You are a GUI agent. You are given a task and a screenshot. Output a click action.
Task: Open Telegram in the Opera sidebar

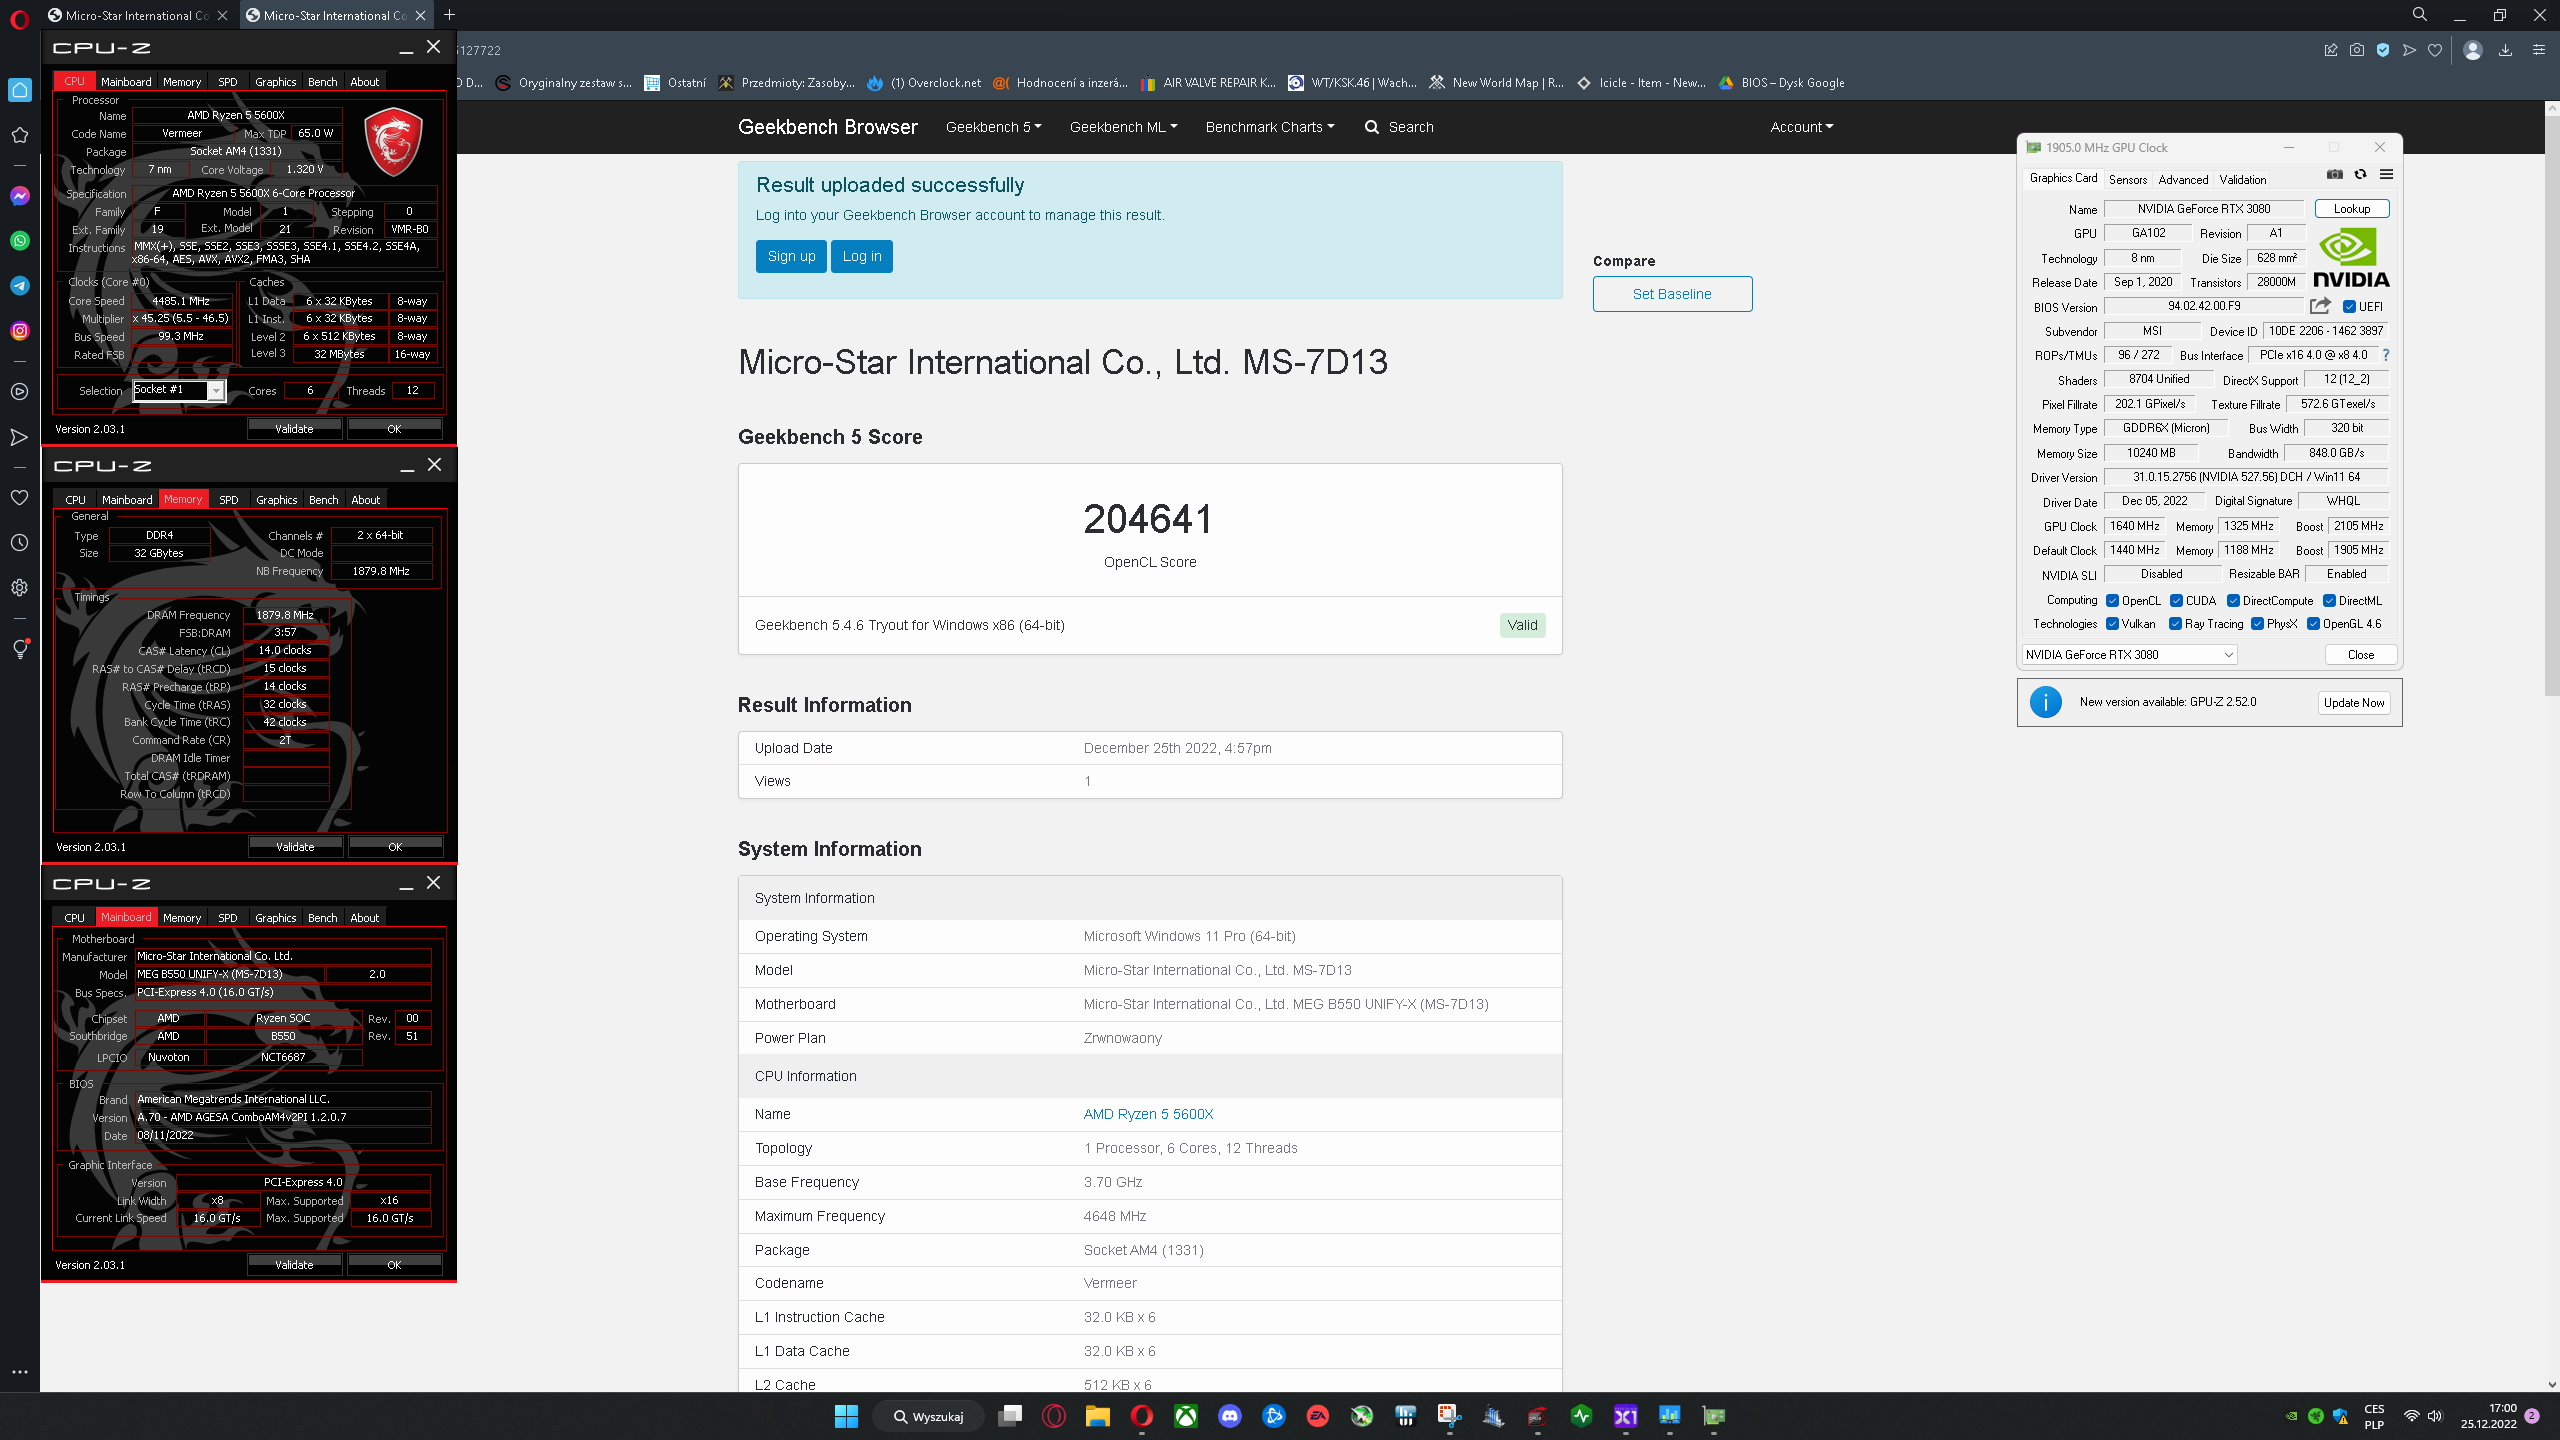point(20,286)
